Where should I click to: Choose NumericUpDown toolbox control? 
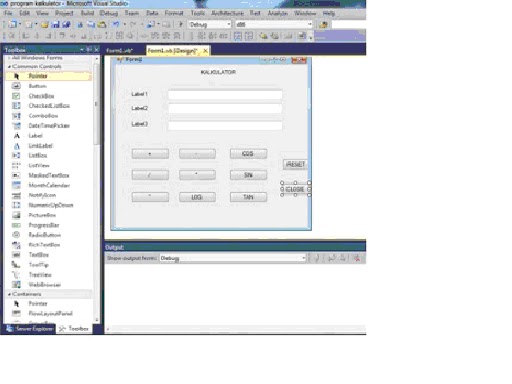51,205
